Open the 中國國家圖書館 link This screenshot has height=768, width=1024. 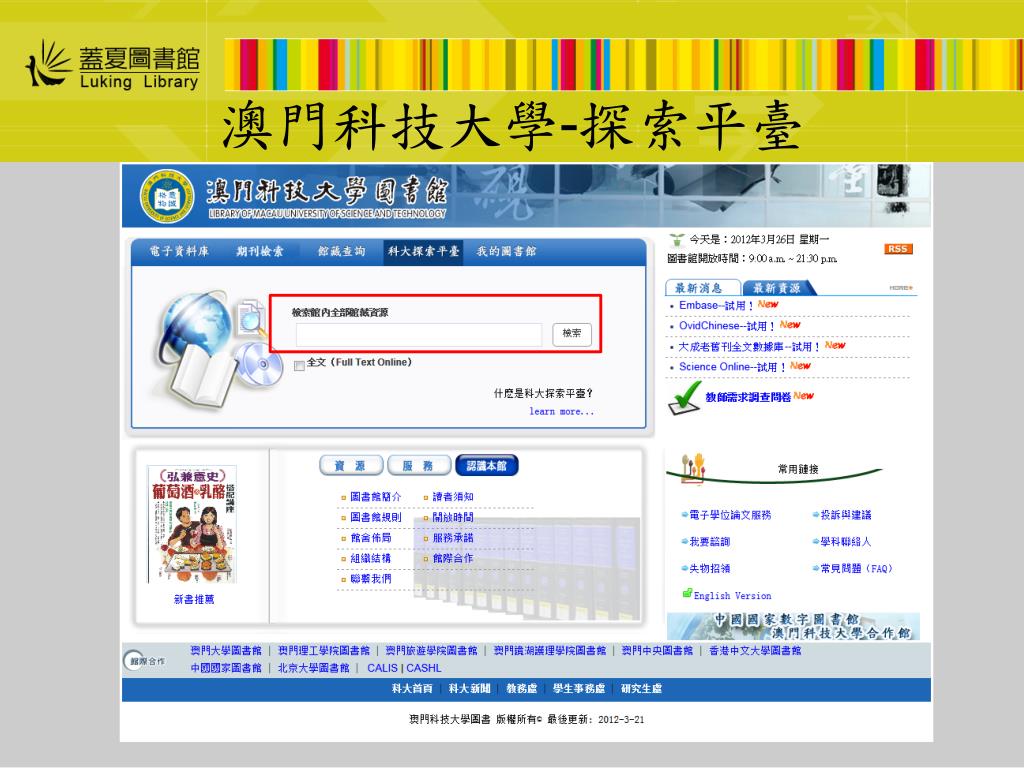pyautogui.click(x=226, y=668)
